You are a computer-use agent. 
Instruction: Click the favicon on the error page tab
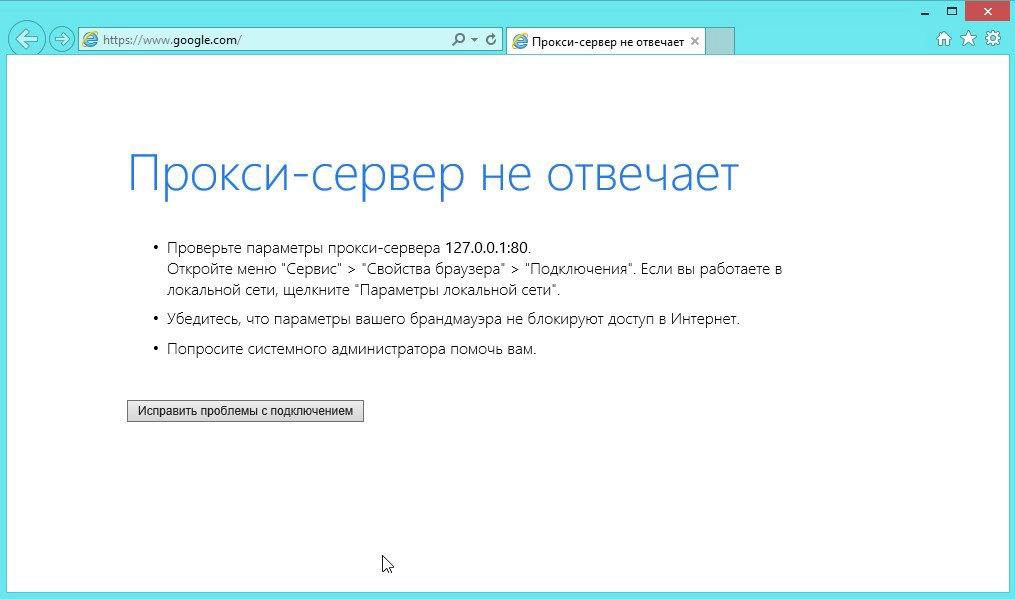click(x=520, y=41)
